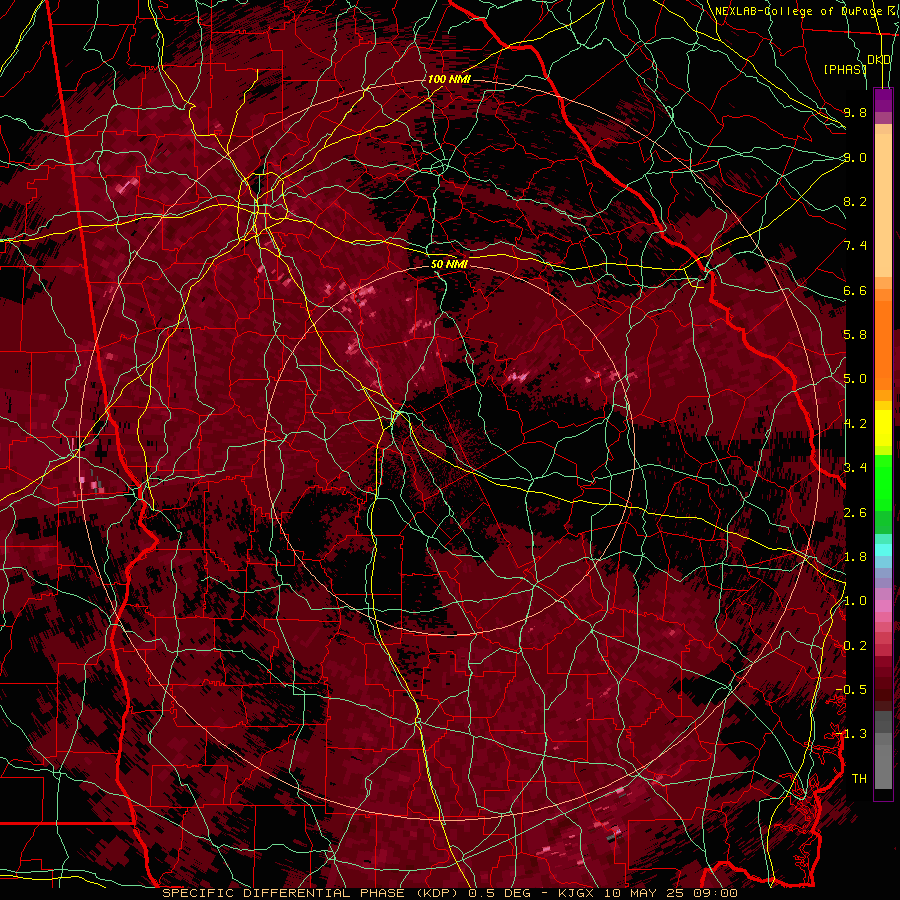Click the 50 NMI range ring label

click(x=449, y=264)
